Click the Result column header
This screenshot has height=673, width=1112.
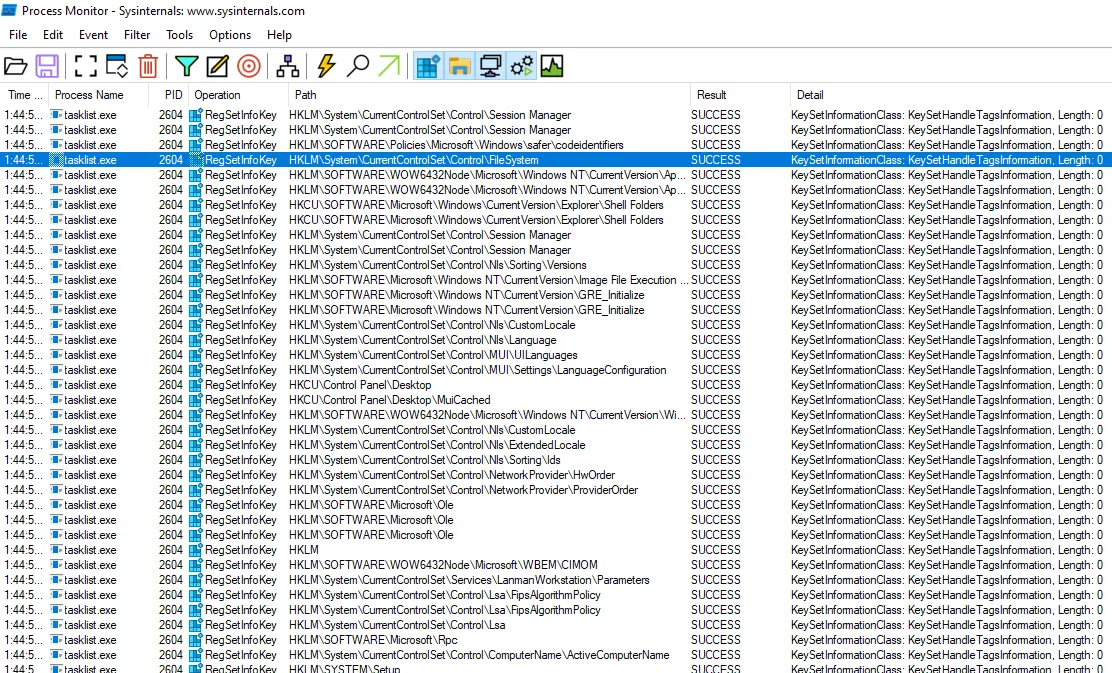[740, 95]
